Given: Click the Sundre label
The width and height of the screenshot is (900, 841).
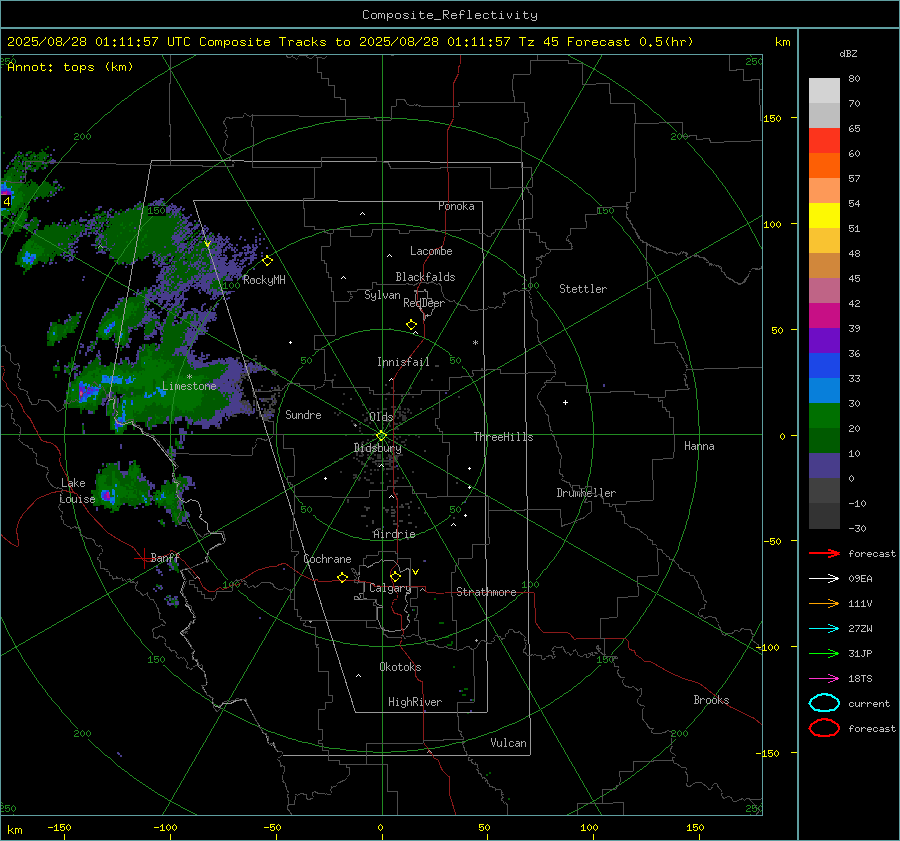Looking at the screenshot, I should pos(303,414).
